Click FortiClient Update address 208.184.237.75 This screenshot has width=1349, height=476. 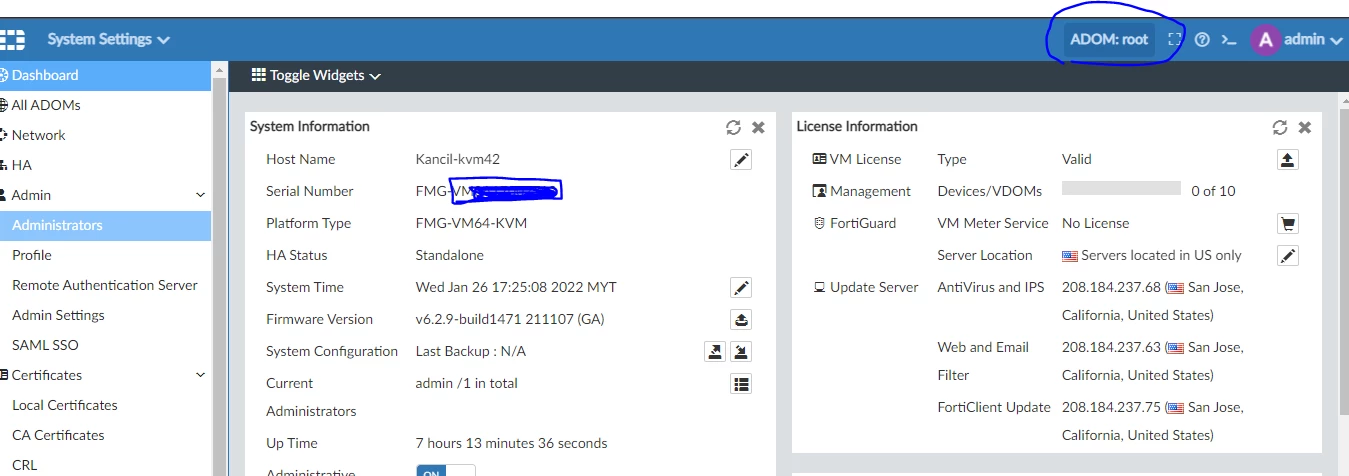(x=1111, y=407)
